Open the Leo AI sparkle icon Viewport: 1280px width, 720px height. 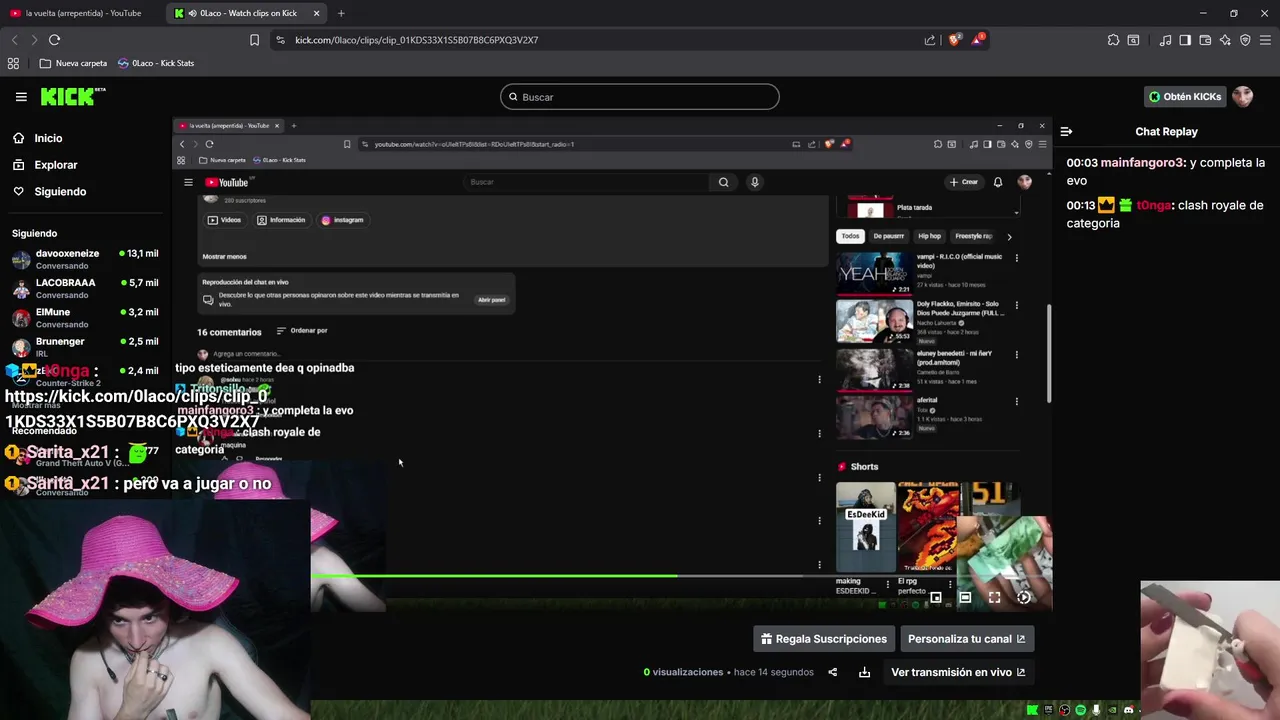pos(1225,40)
